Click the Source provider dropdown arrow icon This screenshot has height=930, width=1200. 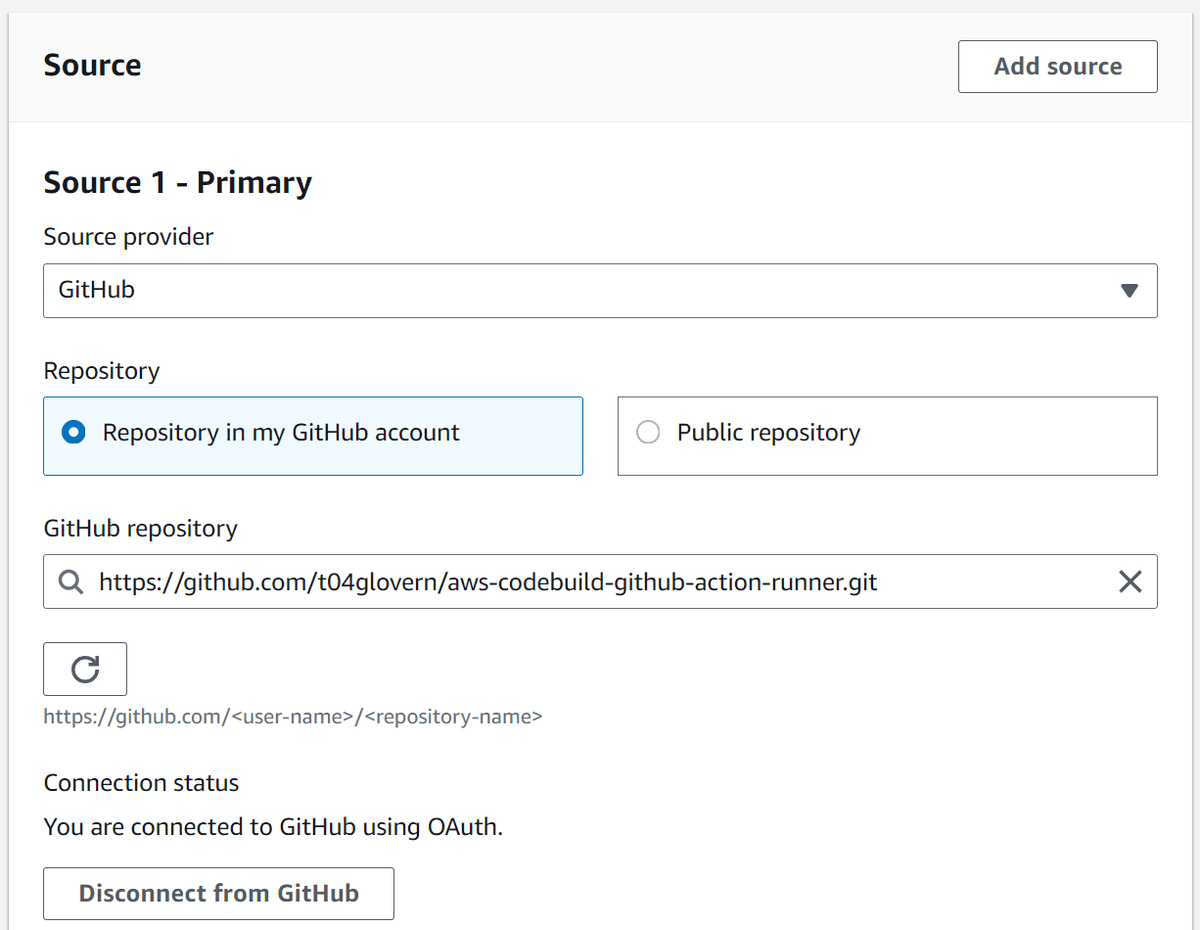click(1130, 290)
